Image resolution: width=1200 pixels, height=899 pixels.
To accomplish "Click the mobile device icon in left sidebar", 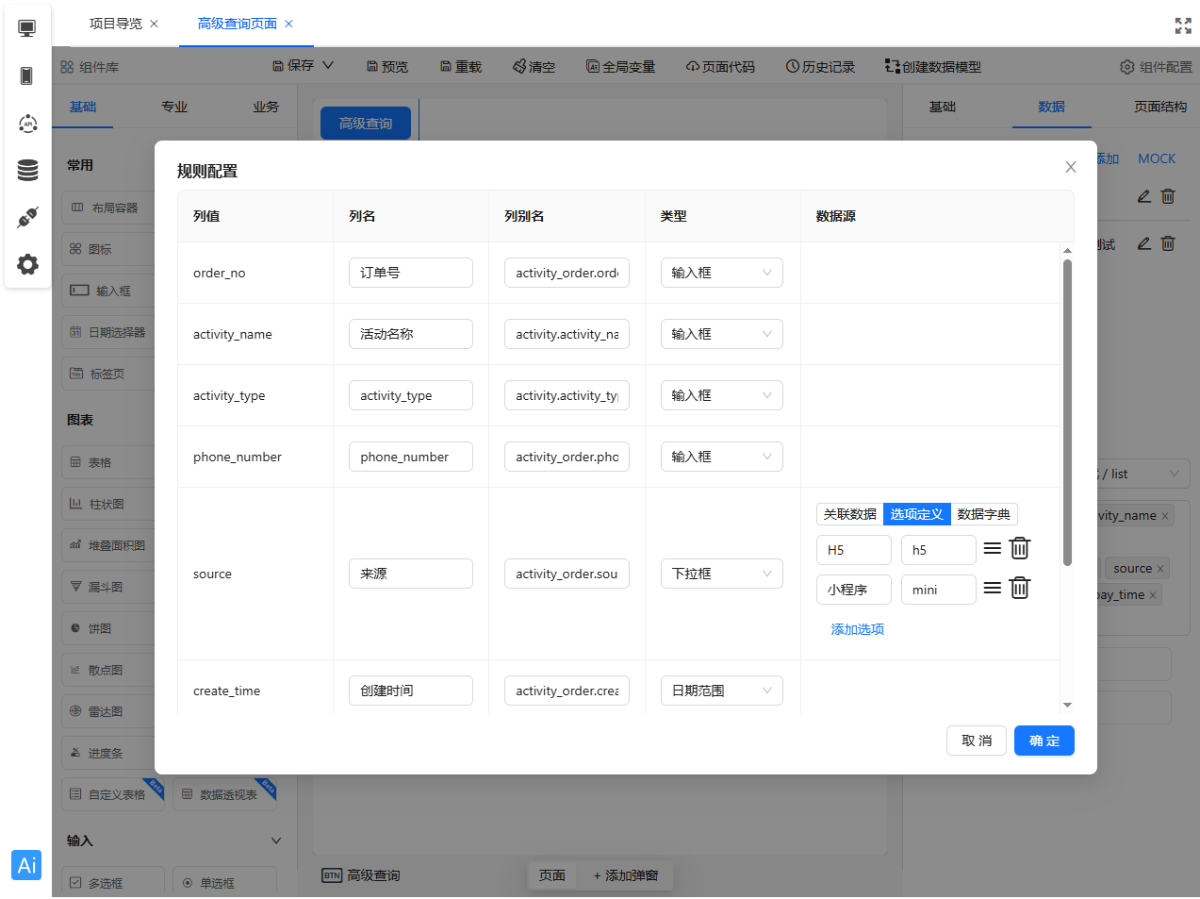I will click(27, 76).
